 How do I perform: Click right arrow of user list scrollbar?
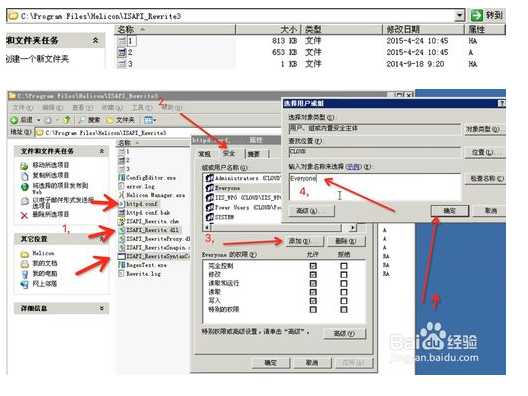[x=352, y=228]
